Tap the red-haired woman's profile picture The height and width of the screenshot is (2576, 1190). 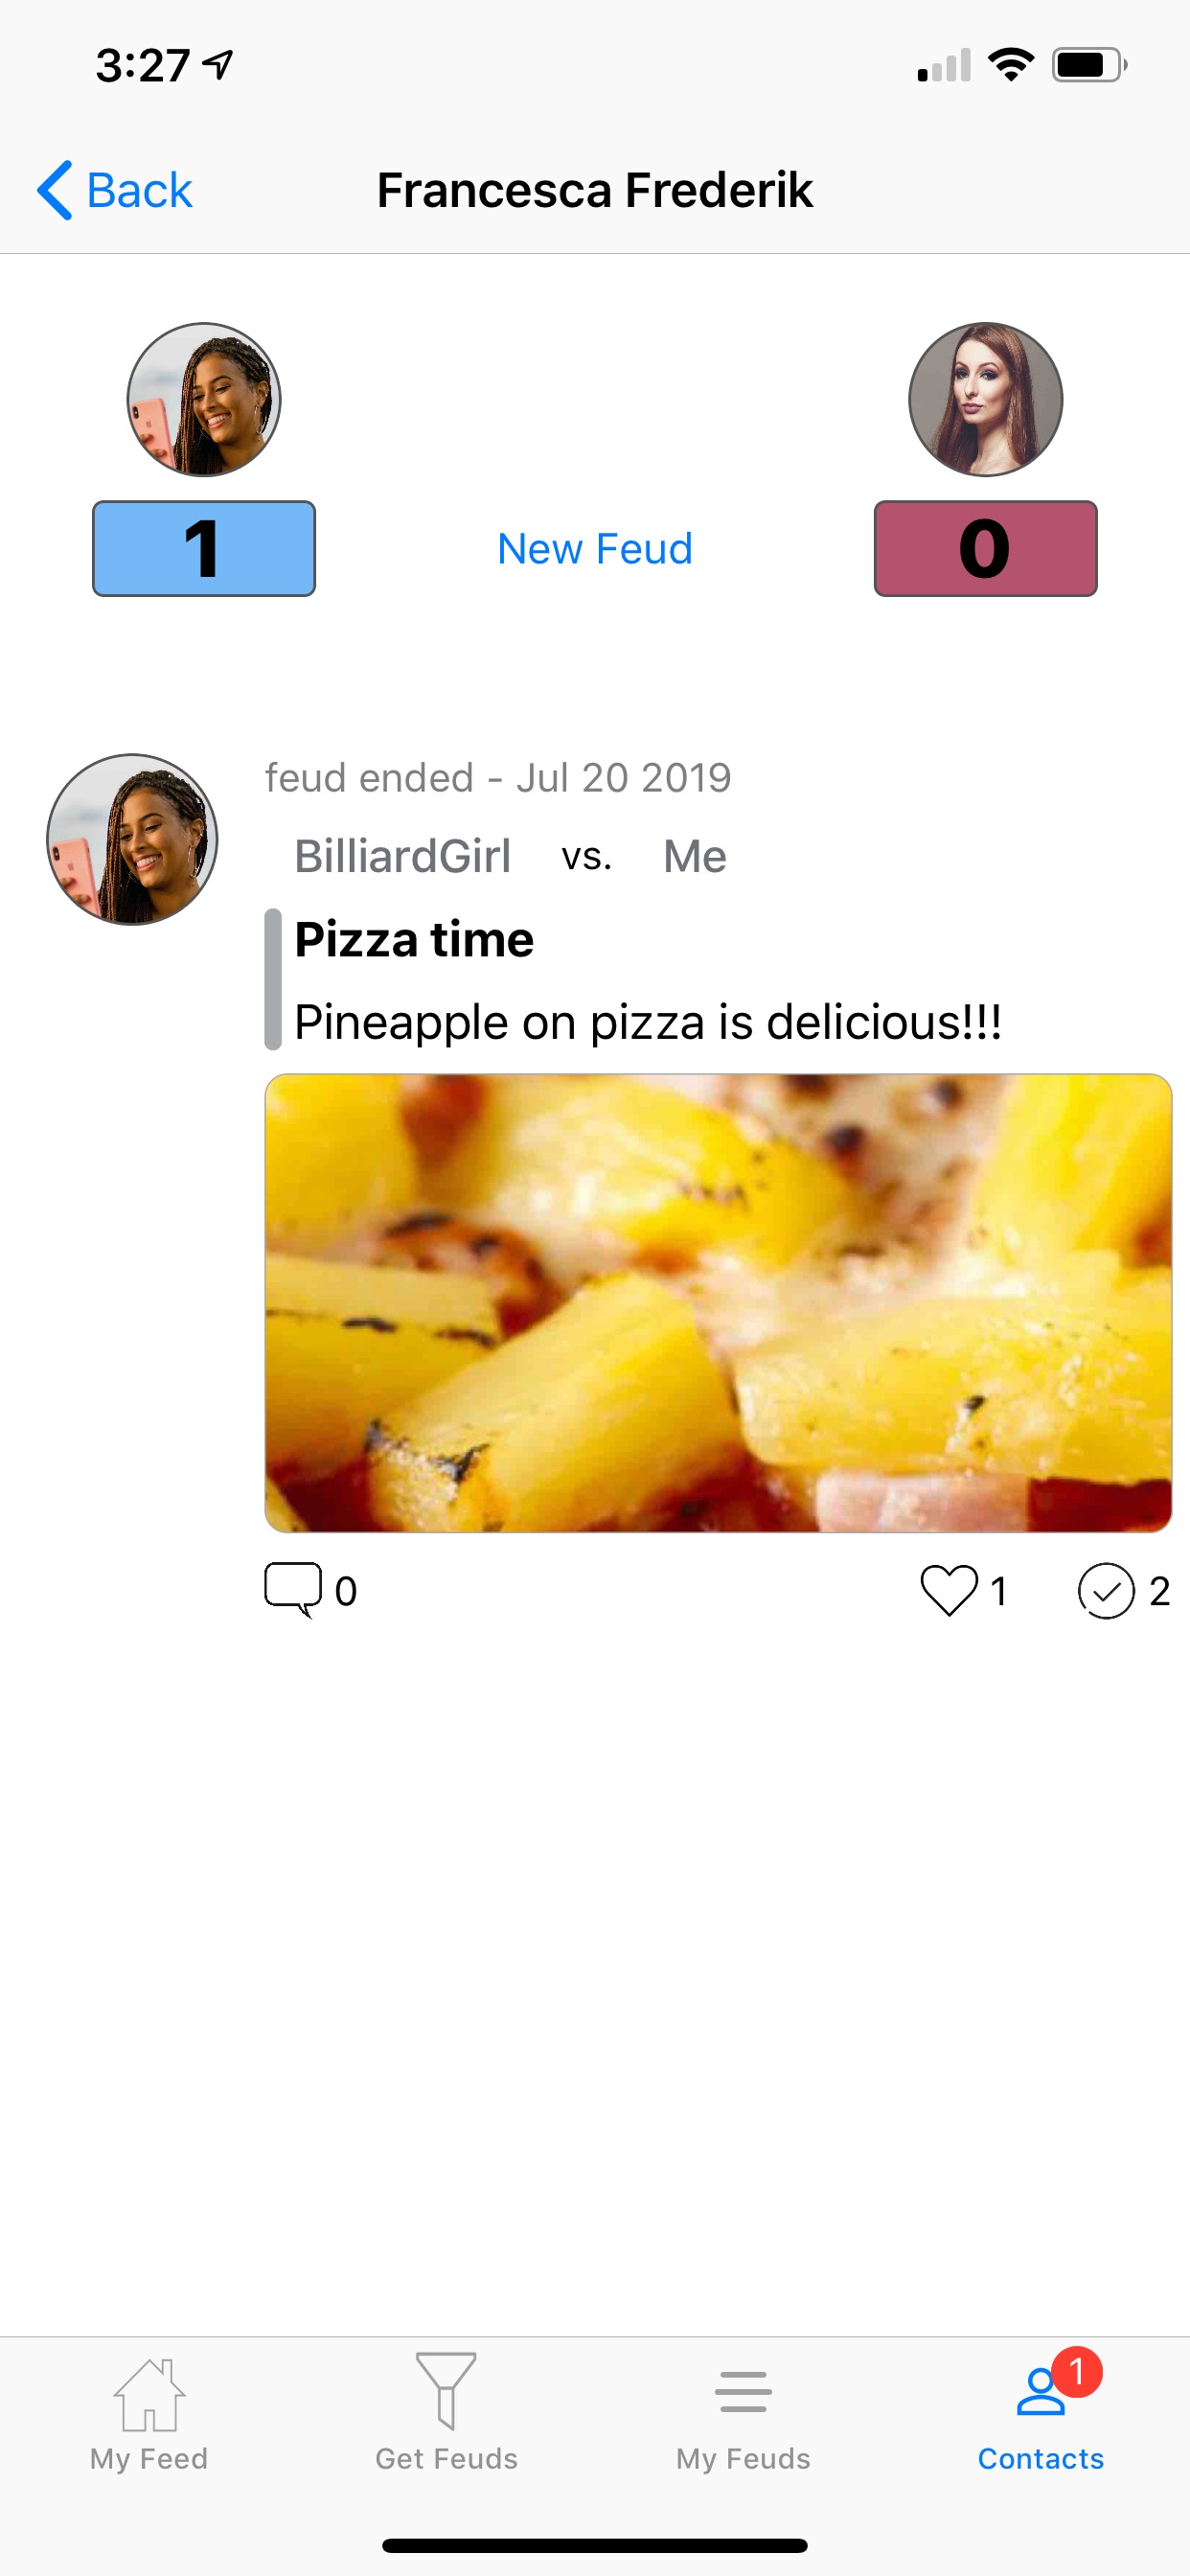click(x=985, y=399)
